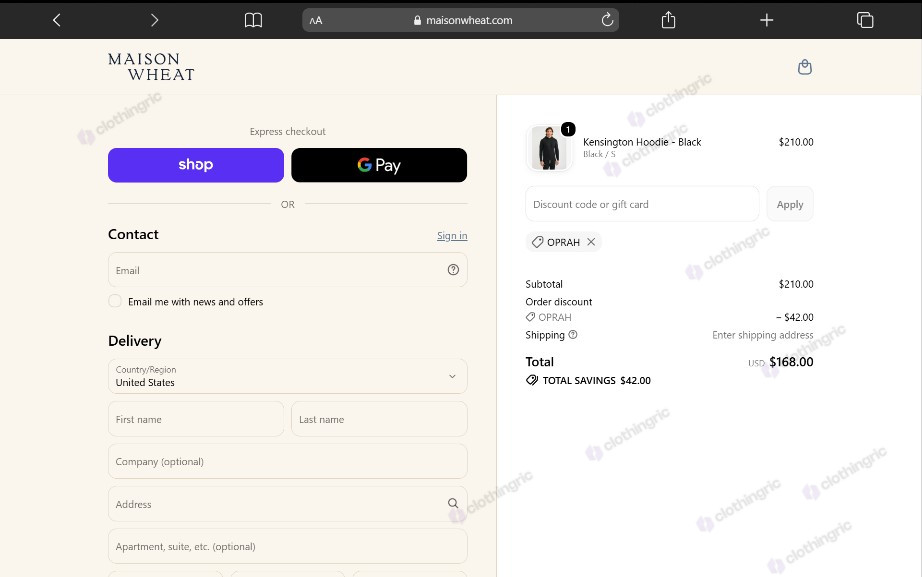Click the browser forward arrow
Image resolution: width=922 pixels, height=577 pixels.
coord(154,20)
